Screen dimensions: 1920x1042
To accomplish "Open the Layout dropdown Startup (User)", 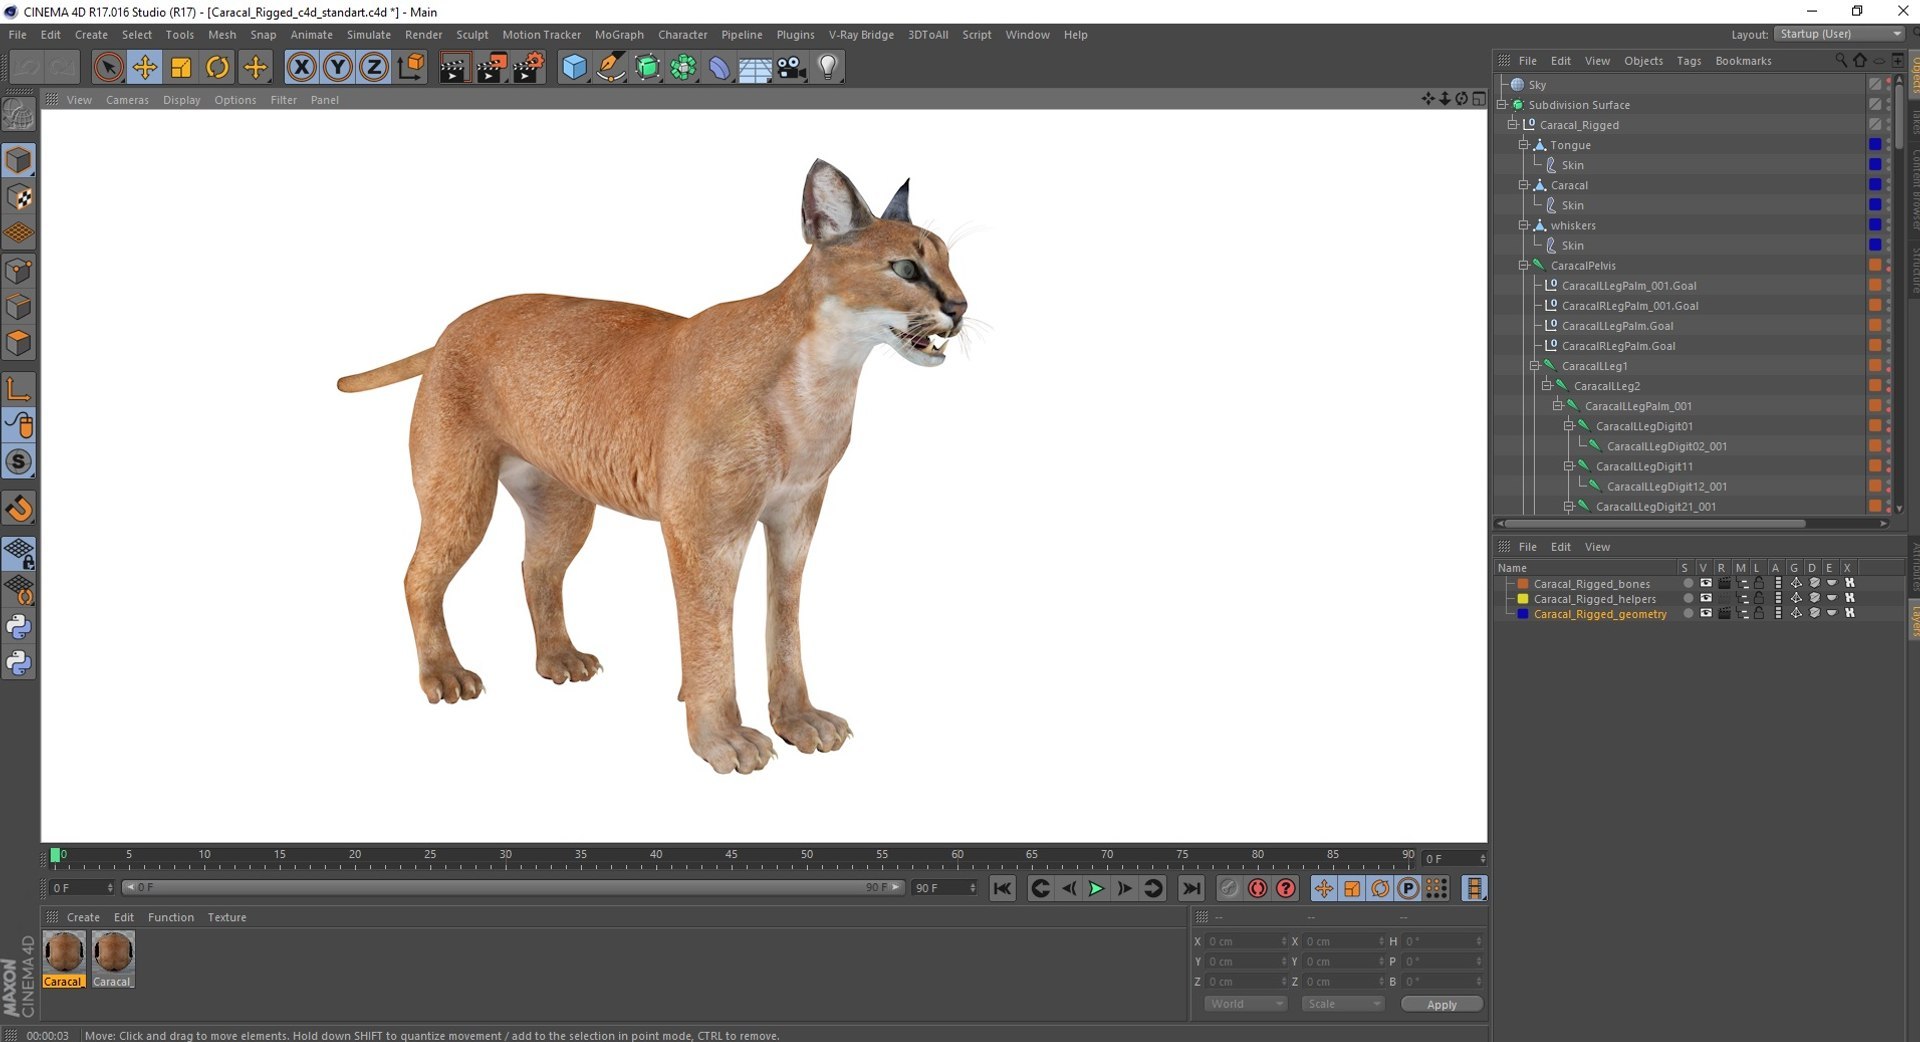I will click(x=1840, y=34).
